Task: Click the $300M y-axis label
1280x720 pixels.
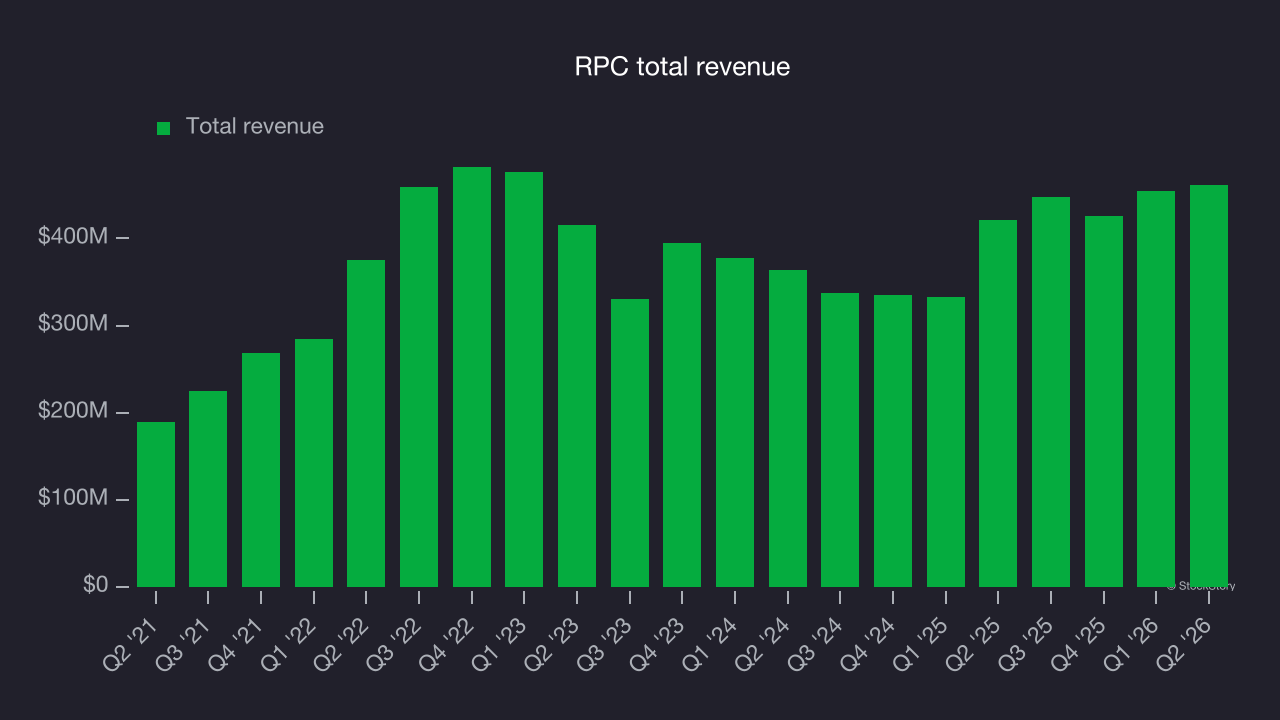Action: pos(73,324)
